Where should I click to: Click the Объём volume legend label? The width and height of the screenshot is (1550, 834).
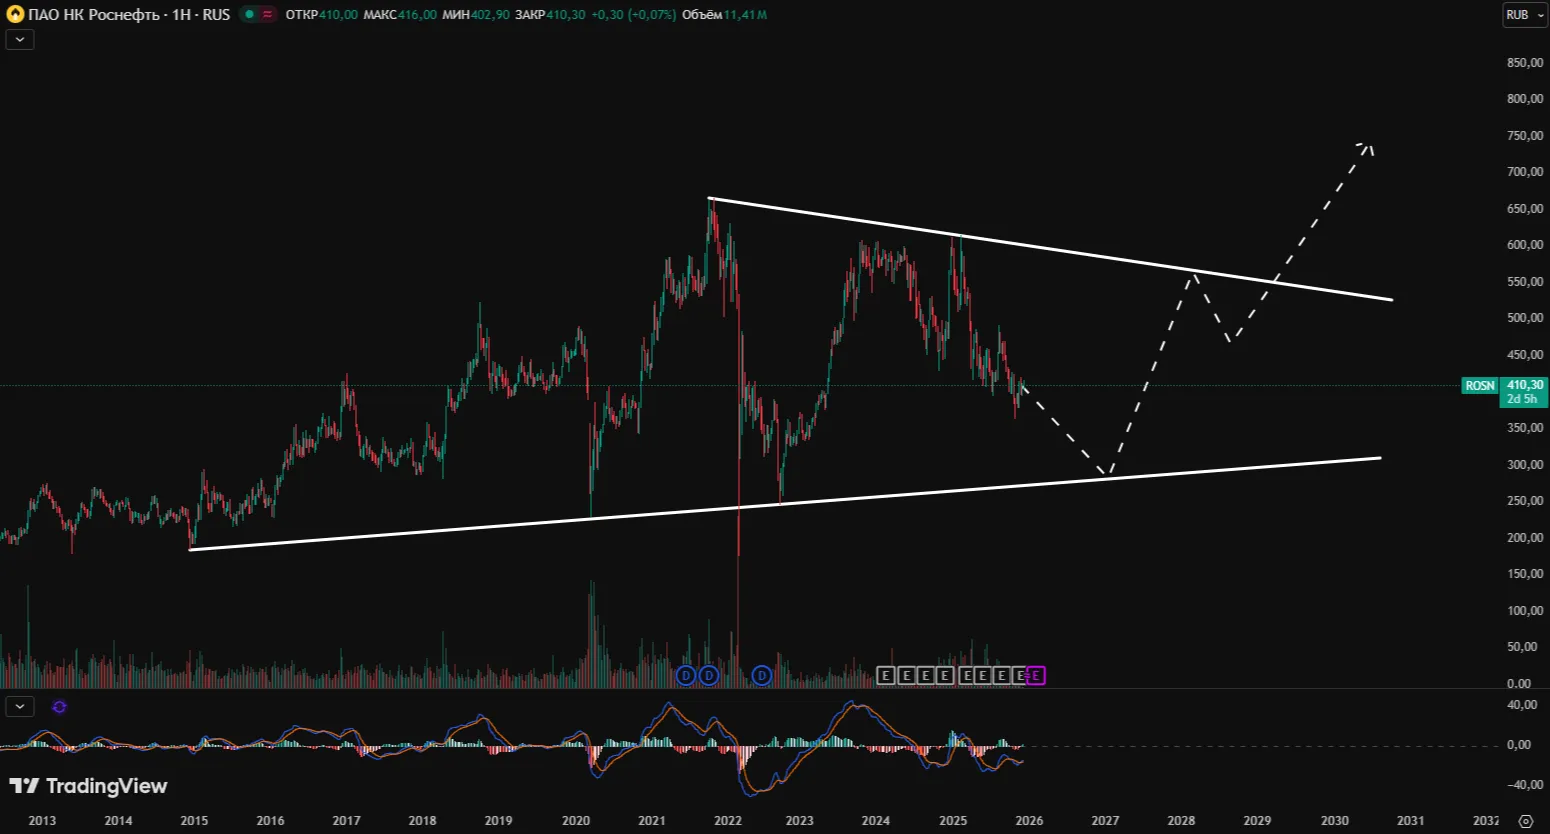701,15
